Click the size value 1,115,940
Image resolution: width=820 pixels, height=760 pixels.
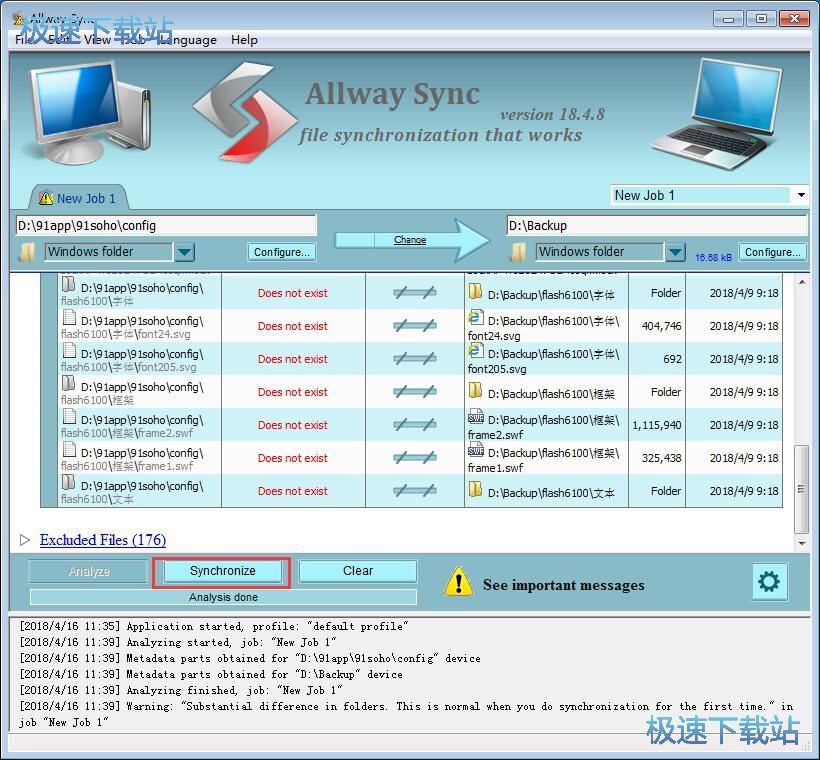(x=657, y=425)
